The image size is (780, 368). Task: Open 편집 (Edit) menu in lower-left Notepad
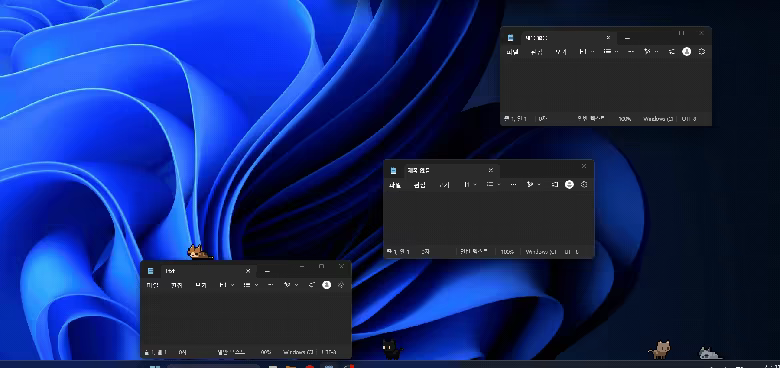point(177,285)
